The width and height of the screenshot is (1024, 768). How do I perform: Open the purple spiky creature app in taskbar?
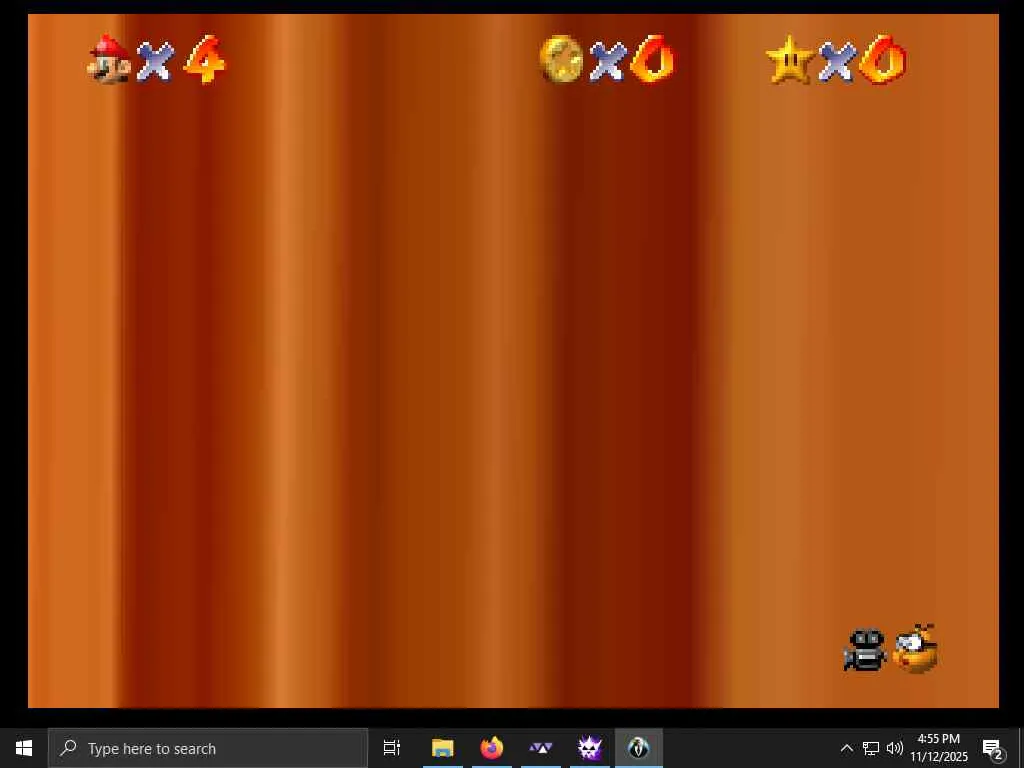[590, 748]
